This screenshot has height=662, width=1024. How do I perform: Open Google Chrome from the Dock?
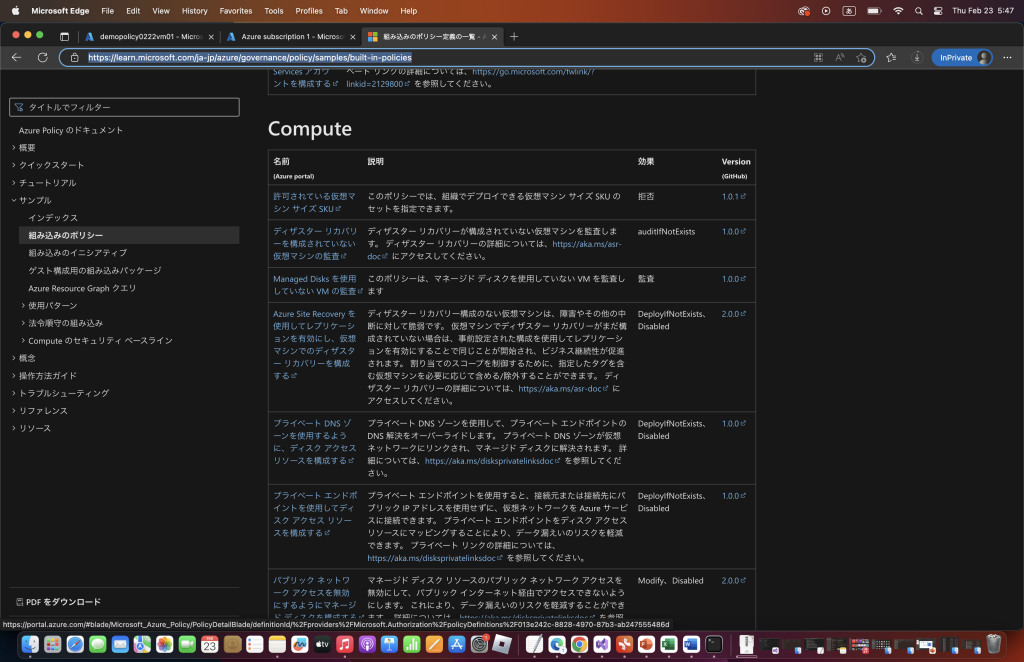(x=579, y=644)
